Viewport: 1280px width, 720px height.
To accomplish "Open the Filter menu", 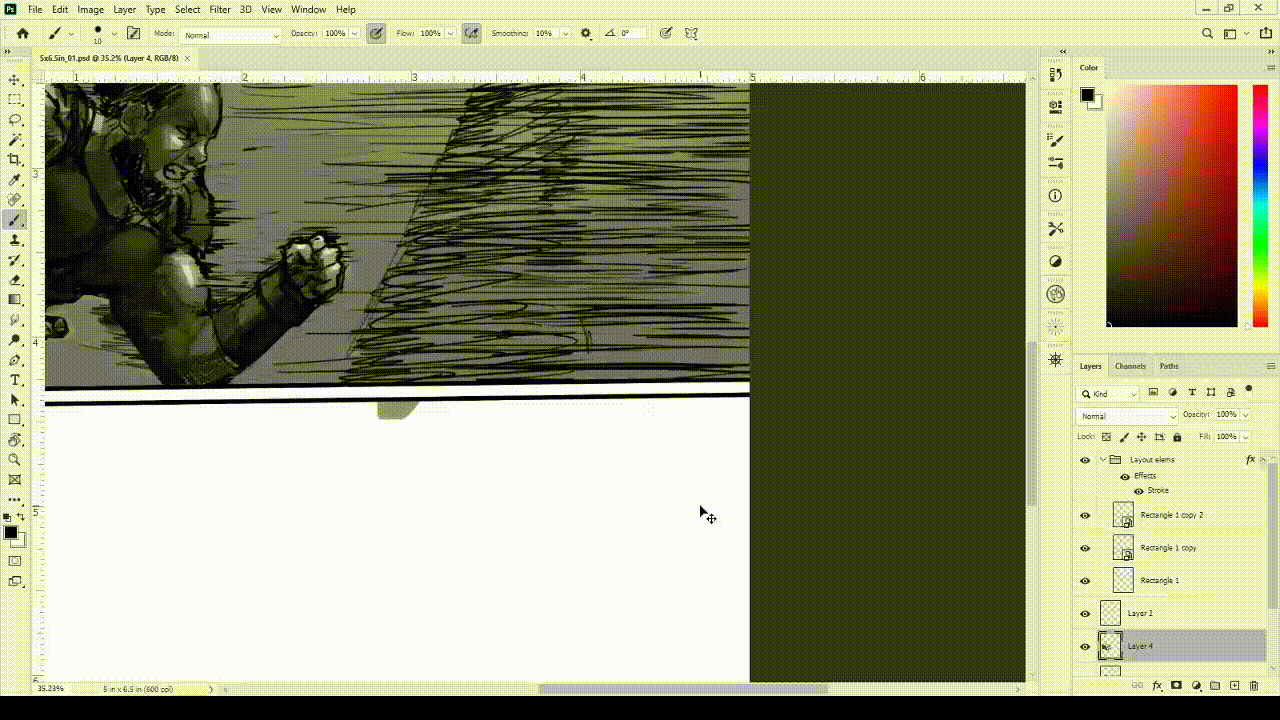I will pos(220,9).
